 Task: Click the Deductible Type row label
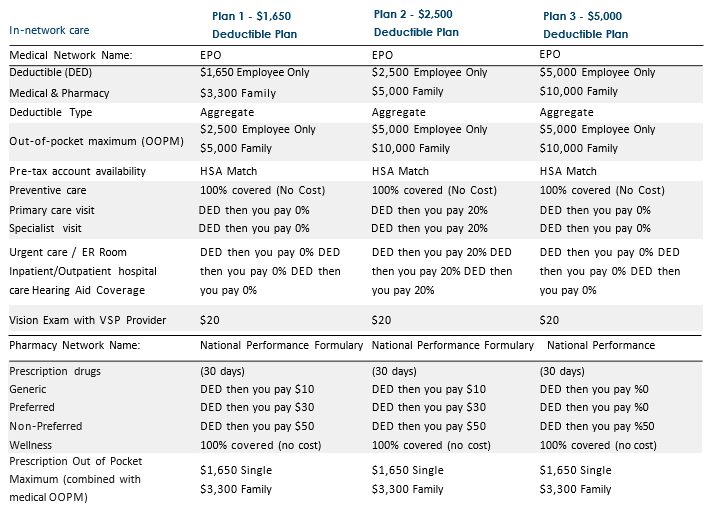pyautogui.click(x=50, y=112)
